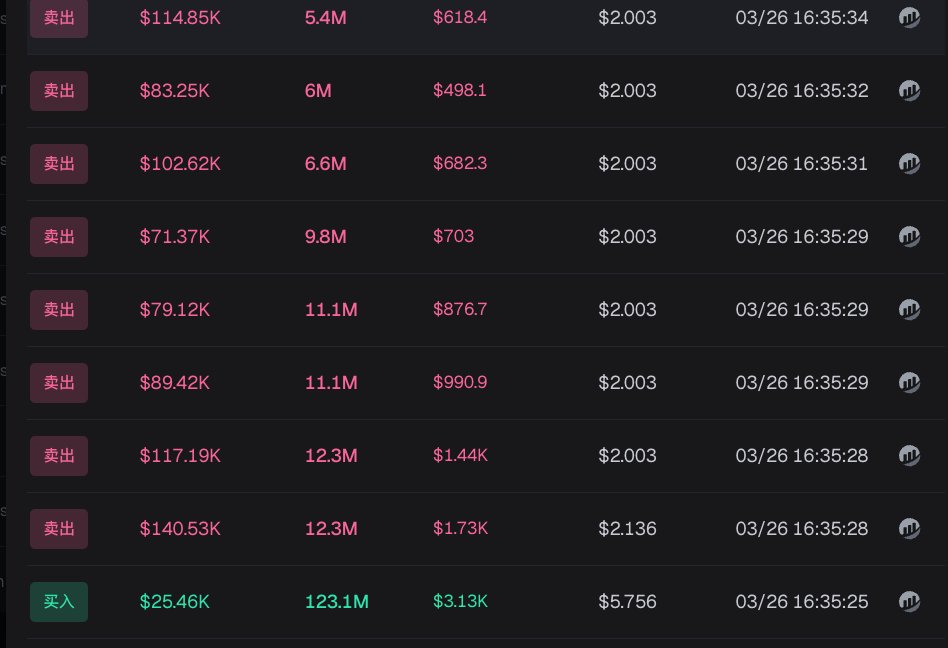
Task: Click the 卖出 badge in the $140.53K row
Action: [x=59, y=529]
